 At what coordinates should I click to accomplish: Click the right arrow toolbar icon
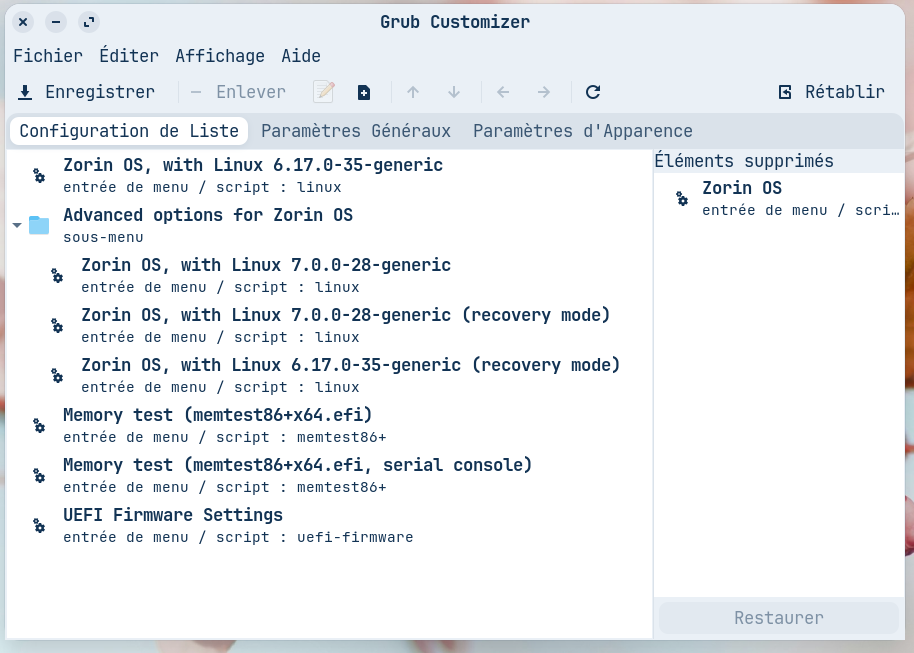[x=544, y=92]
